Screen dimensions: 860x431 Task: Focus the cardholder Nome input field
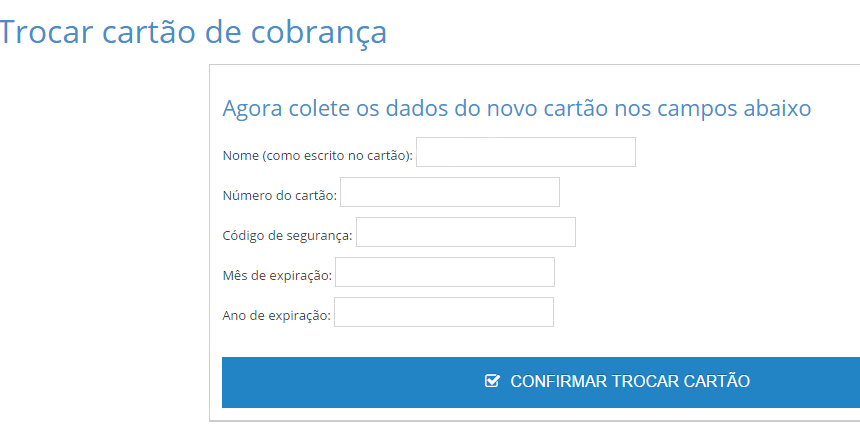(526, 152)
